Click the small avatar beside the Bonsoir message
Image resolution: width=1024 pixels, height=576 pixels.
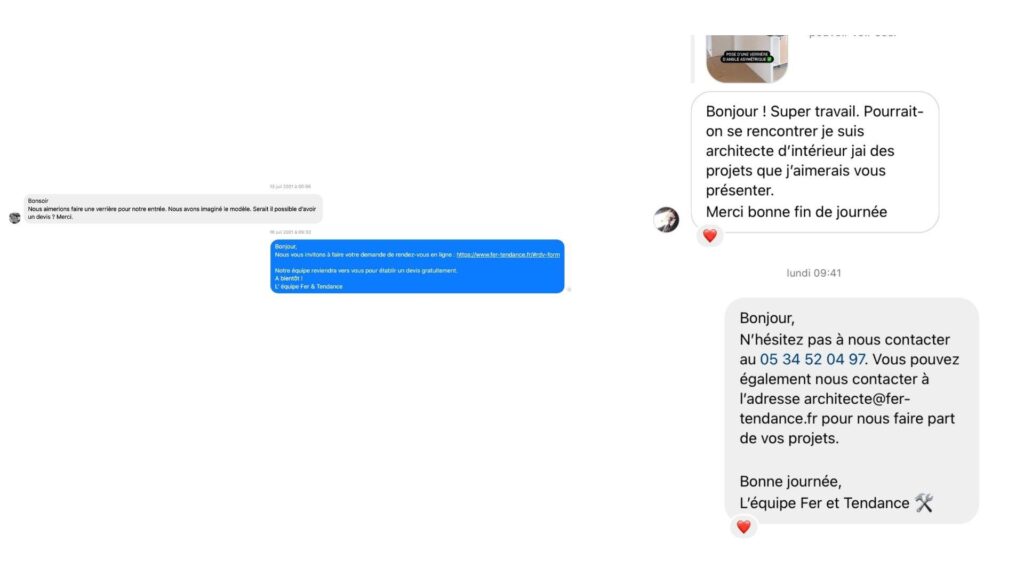click(x=14, y=217)
